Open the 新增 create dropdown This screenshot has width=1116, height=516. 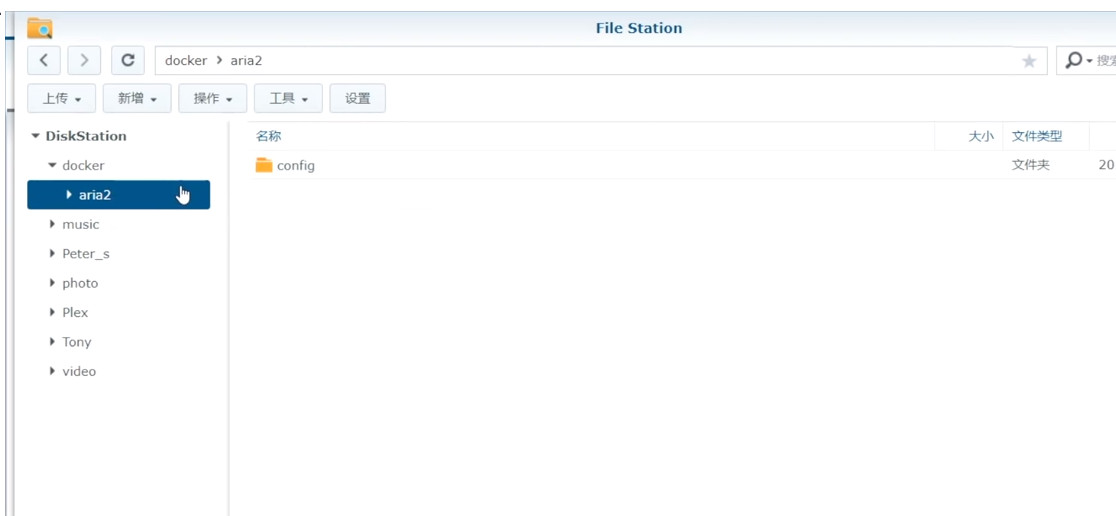tap(137, 98)
